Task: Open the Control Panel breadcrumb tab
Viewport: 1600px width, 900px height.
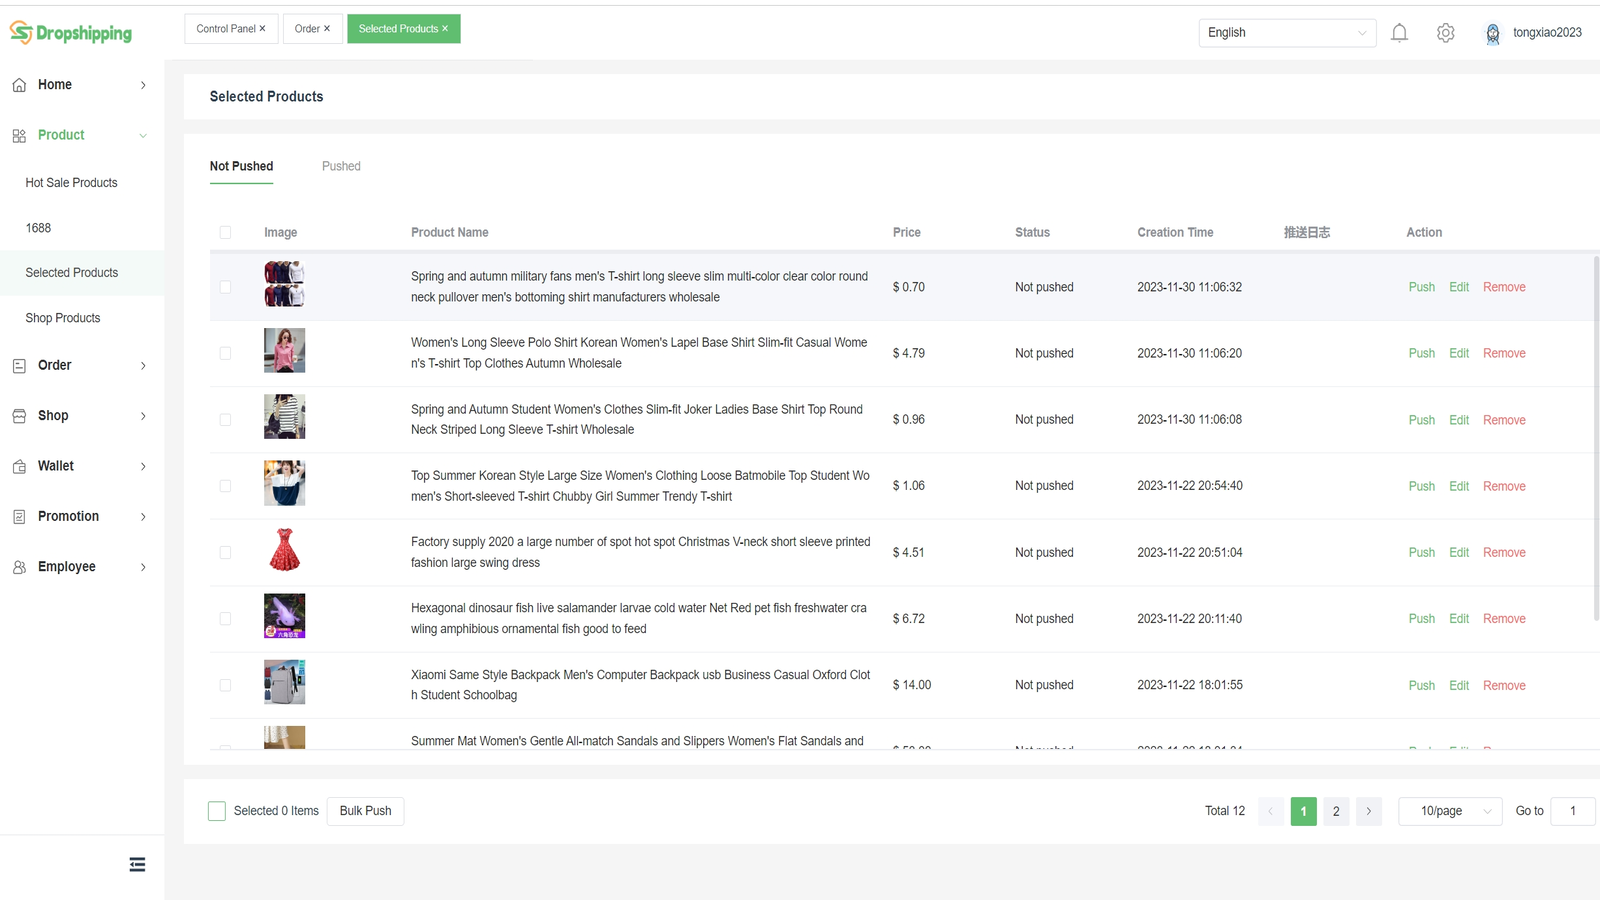Action: pos(225,28)
